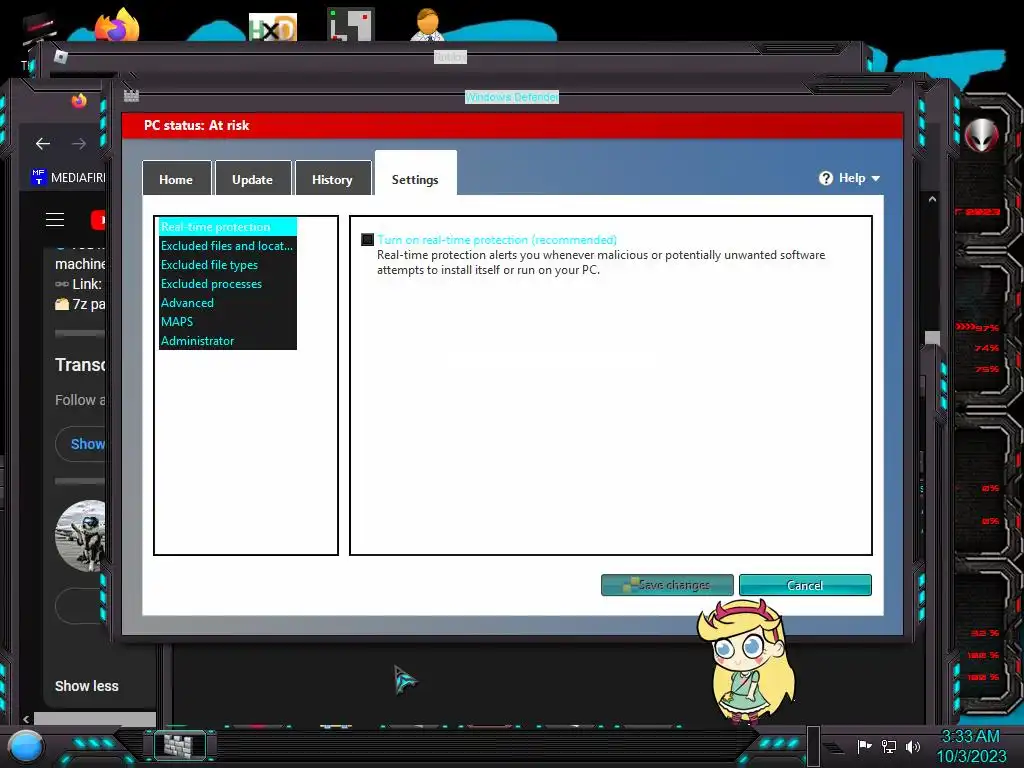Open the network tray icon
1024x768 pixels.
coord(889,746)
